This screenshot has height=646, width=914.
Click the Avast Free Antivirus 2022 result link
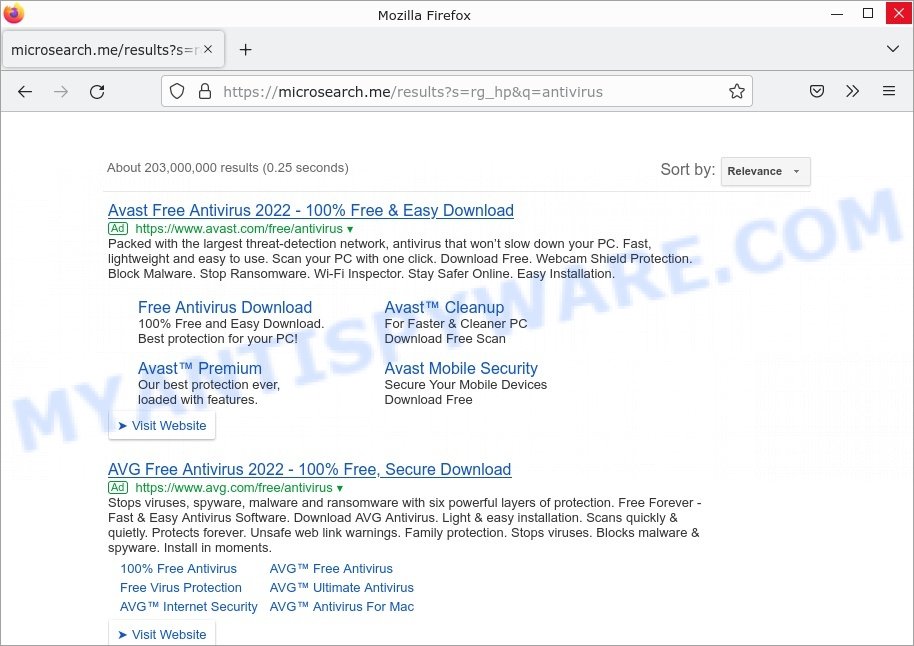[x=310, y=210]
